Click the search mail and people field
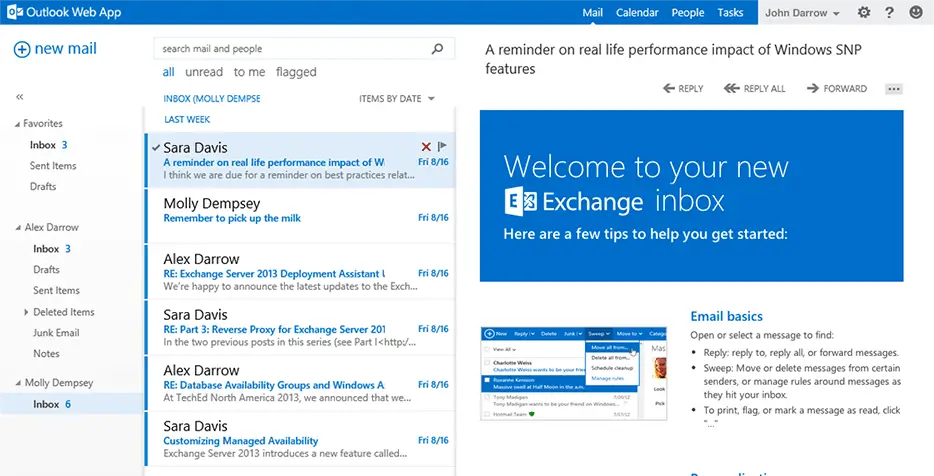934x476 pixels. (x=290, y=48)
